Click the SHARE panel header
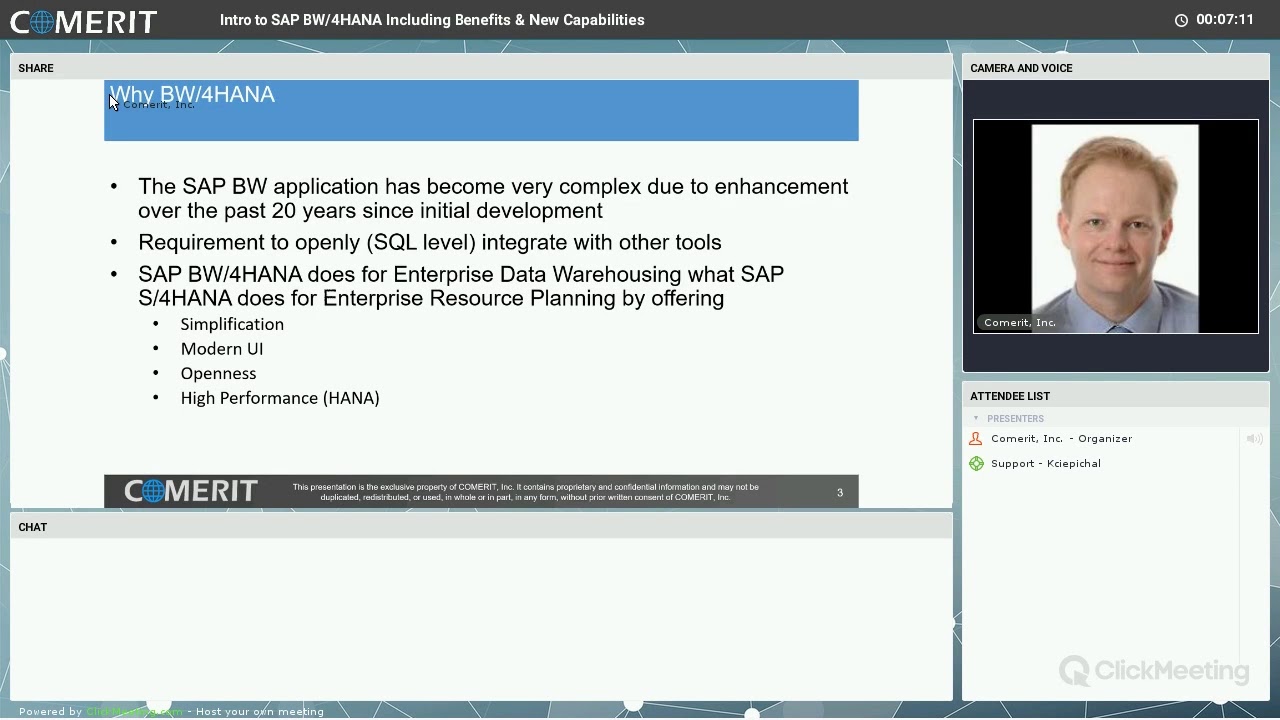The height and width of the screenshot is (720, 1280). [x=481, y=68]
